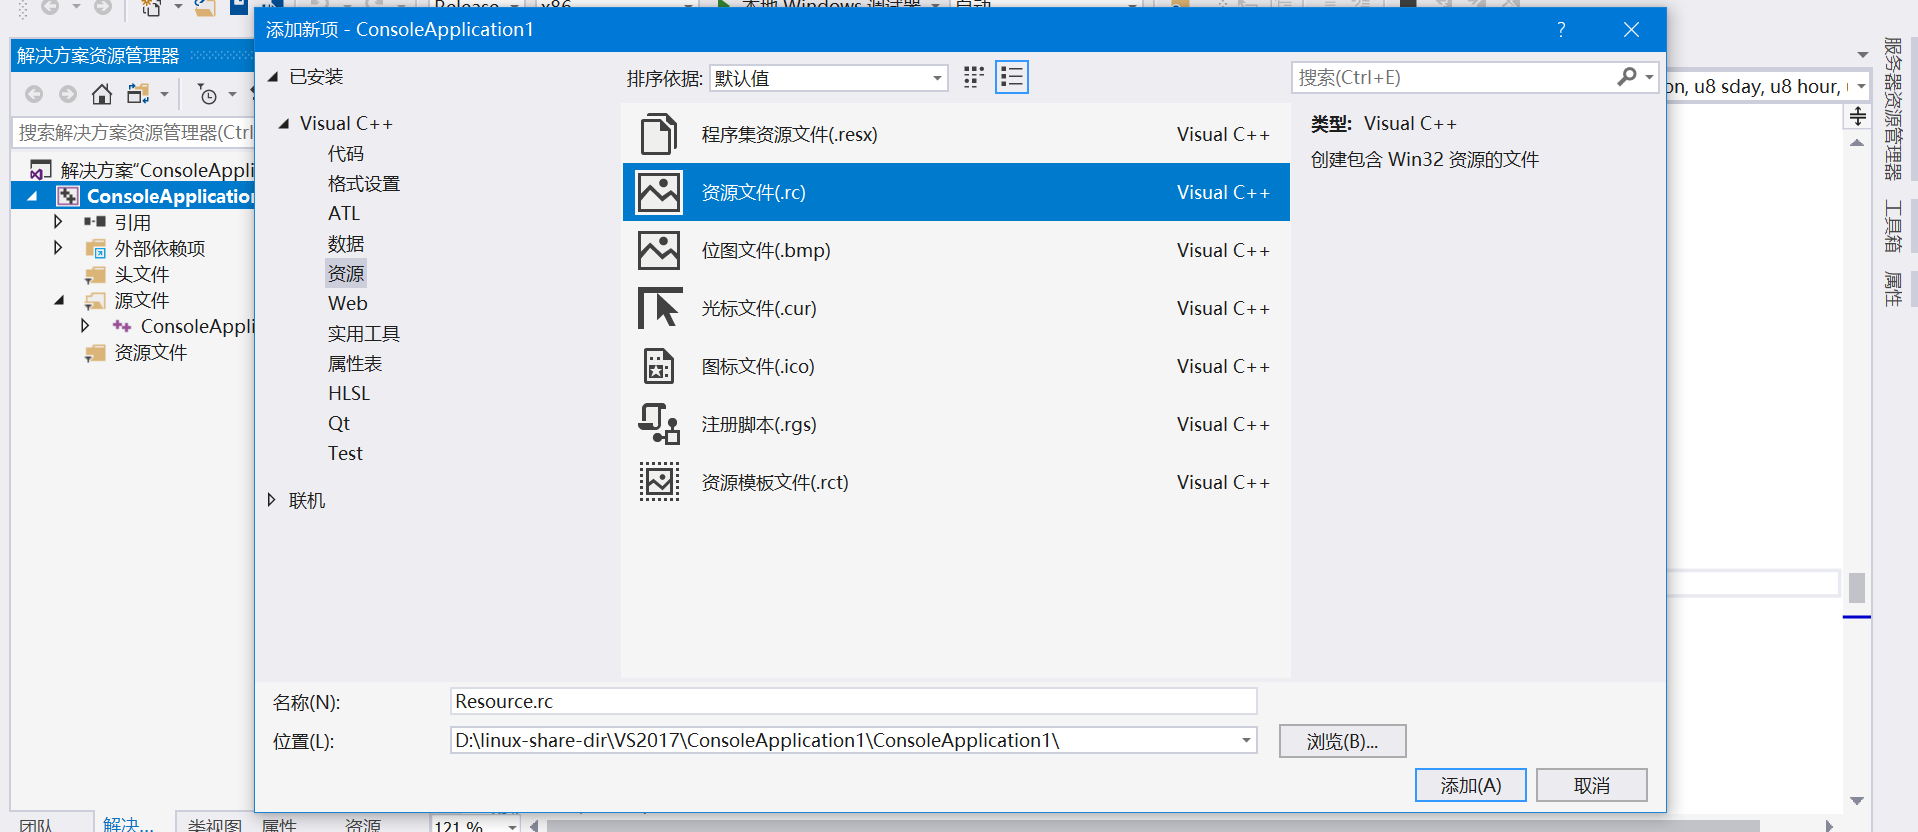The width and height of the screenshot is (1918, 832).
Task: Select 头文件 folder in Solution Explorer
Action: [141, 274]
